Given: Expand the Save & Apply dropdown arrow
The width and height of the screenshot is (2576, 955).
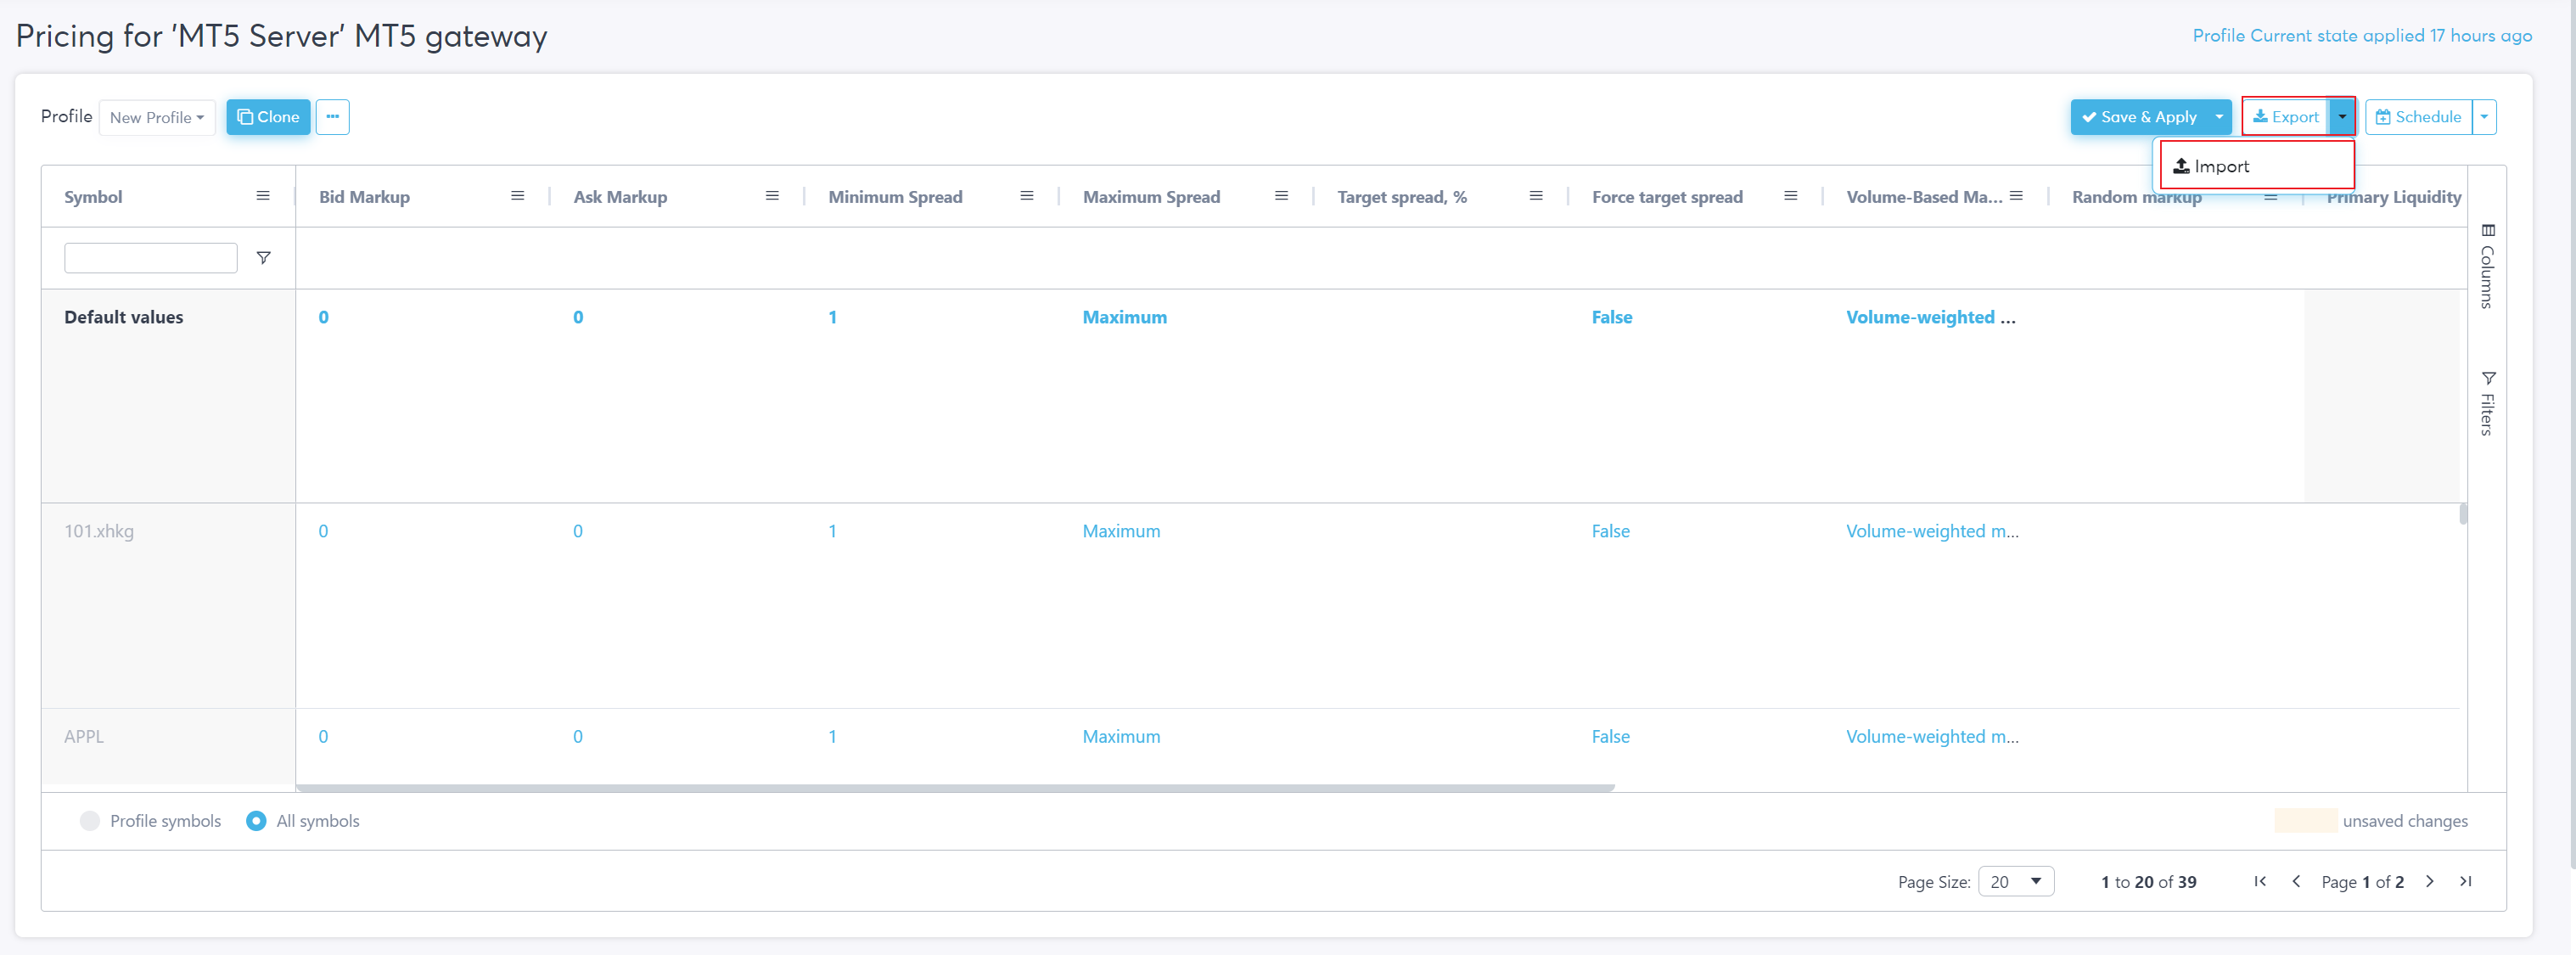Looking at the screenshot, I should 2219,117.
